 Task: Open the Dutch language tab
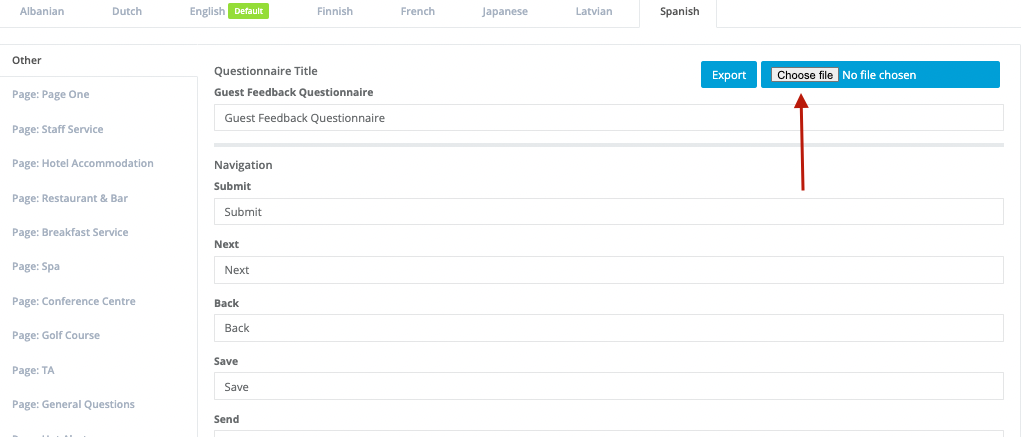tap(127, 12)
